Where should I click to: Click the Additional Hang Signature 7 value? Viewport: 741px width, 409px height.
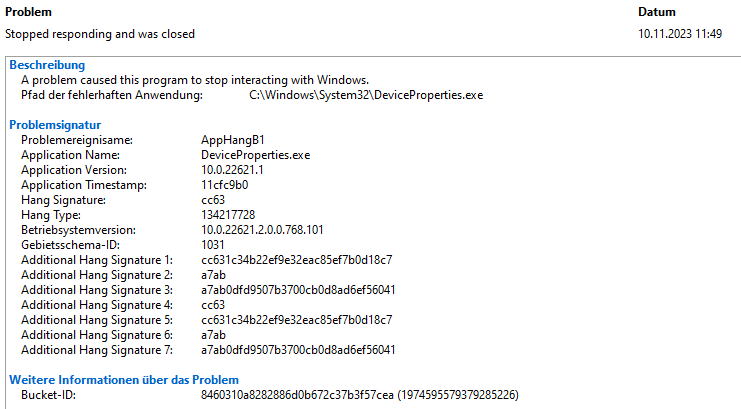click(x=298, y=350)
